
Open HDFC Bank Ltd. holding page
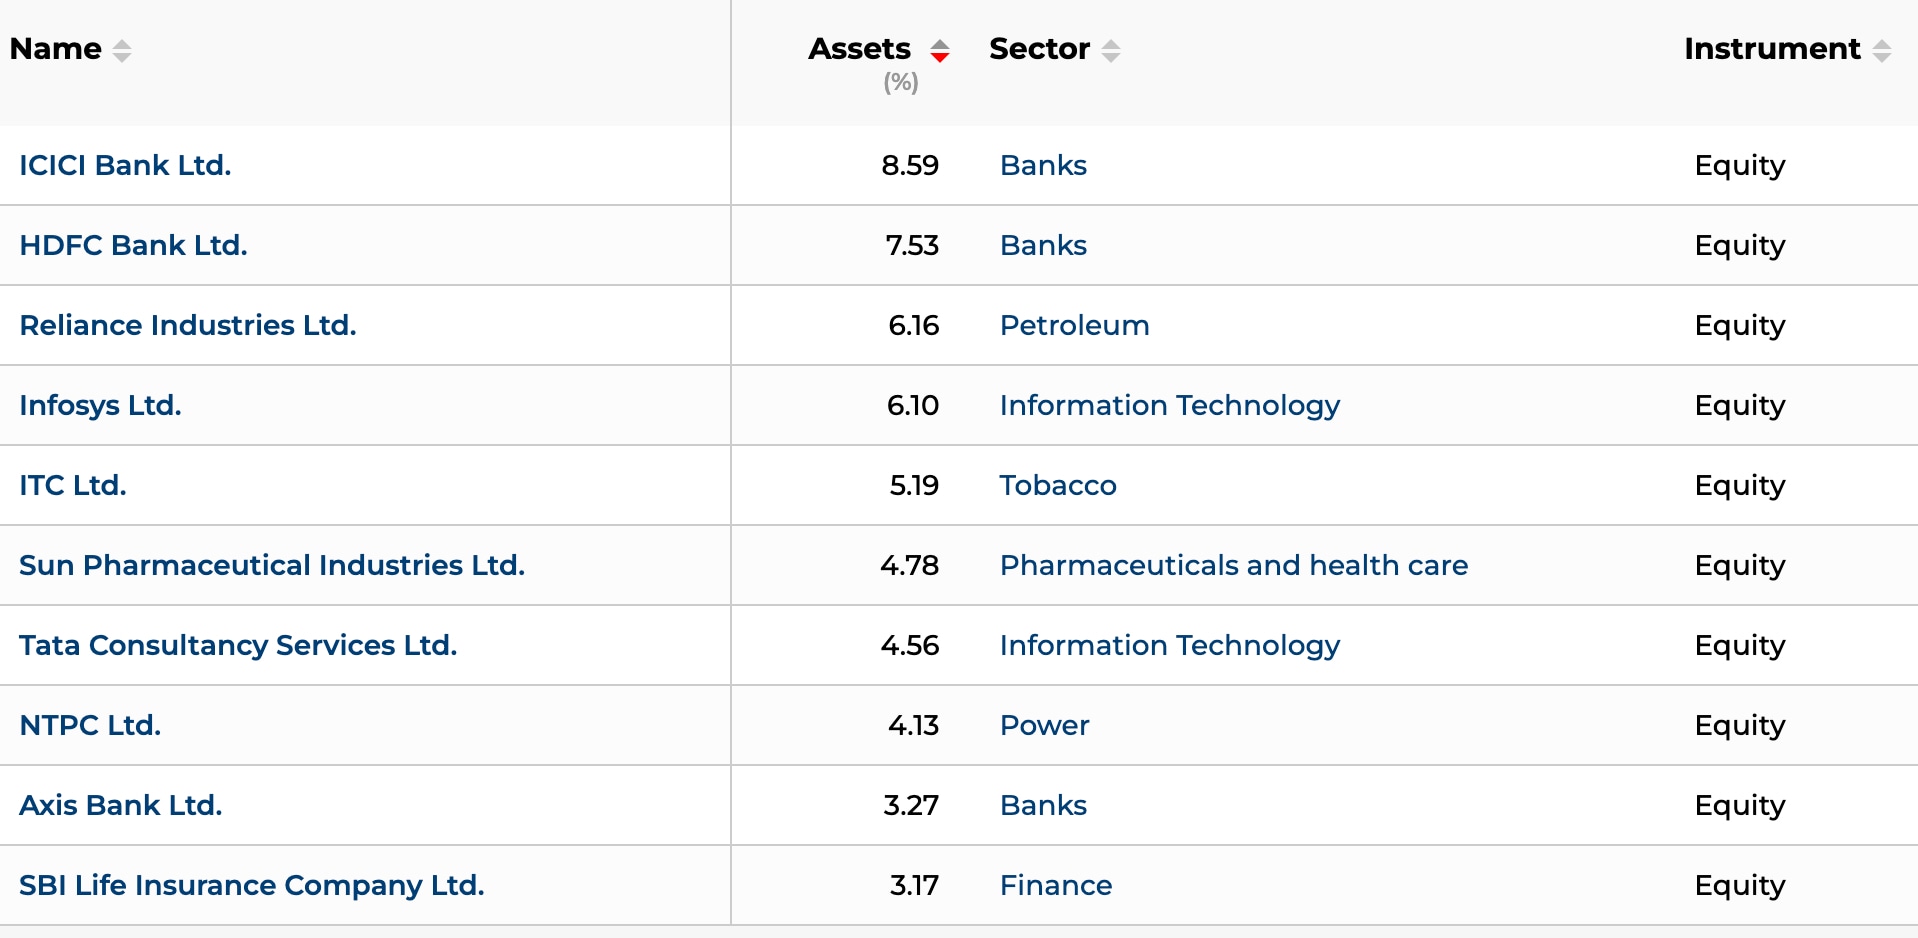133,245
